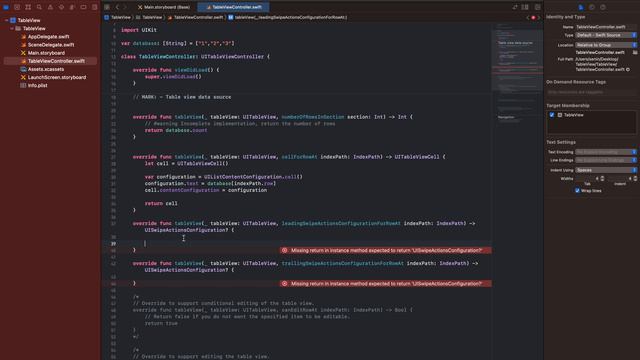Click trailing swipe 'Missing return' error banner
The width and height of the screenshot is (640, 360).
[x=385, y=284]
